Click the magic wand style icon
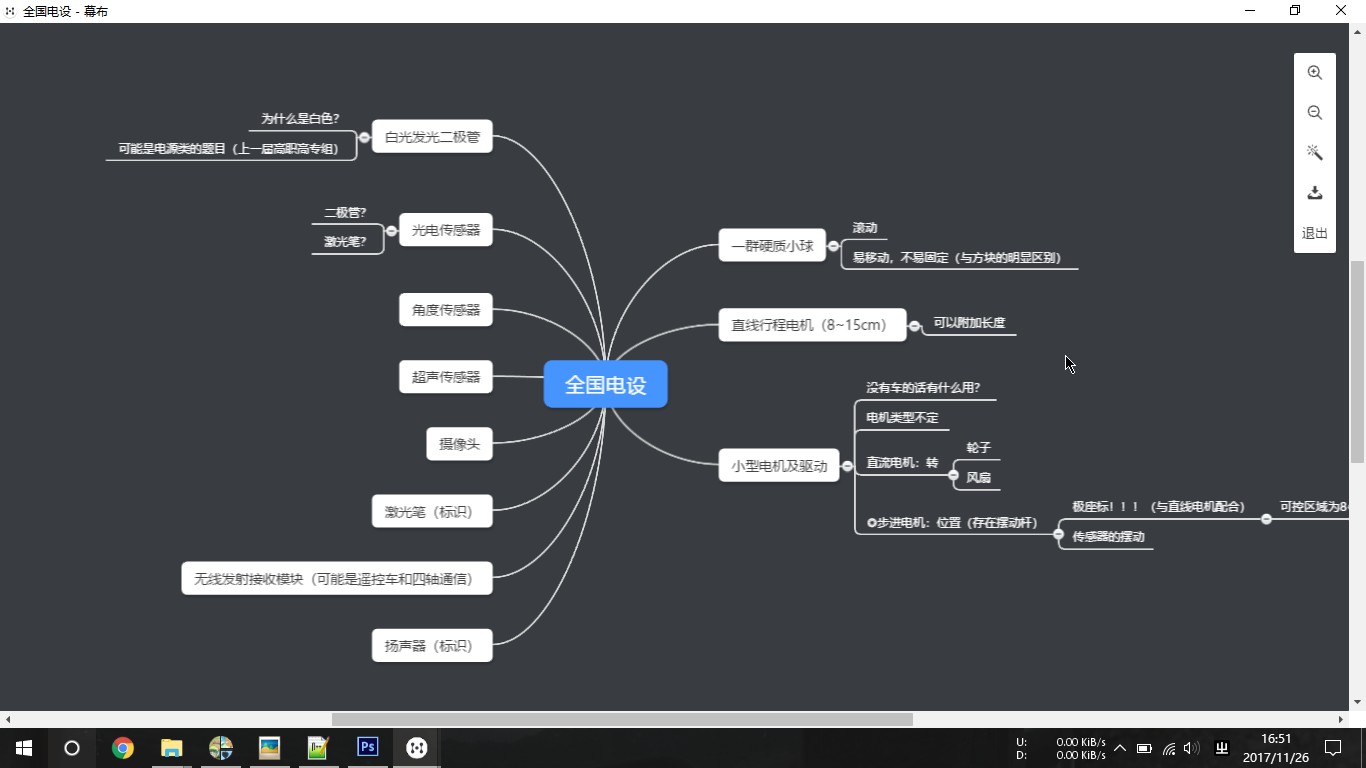This screenshot has height=768, width=1366. pyautogui.click(x=1314, y=153)
